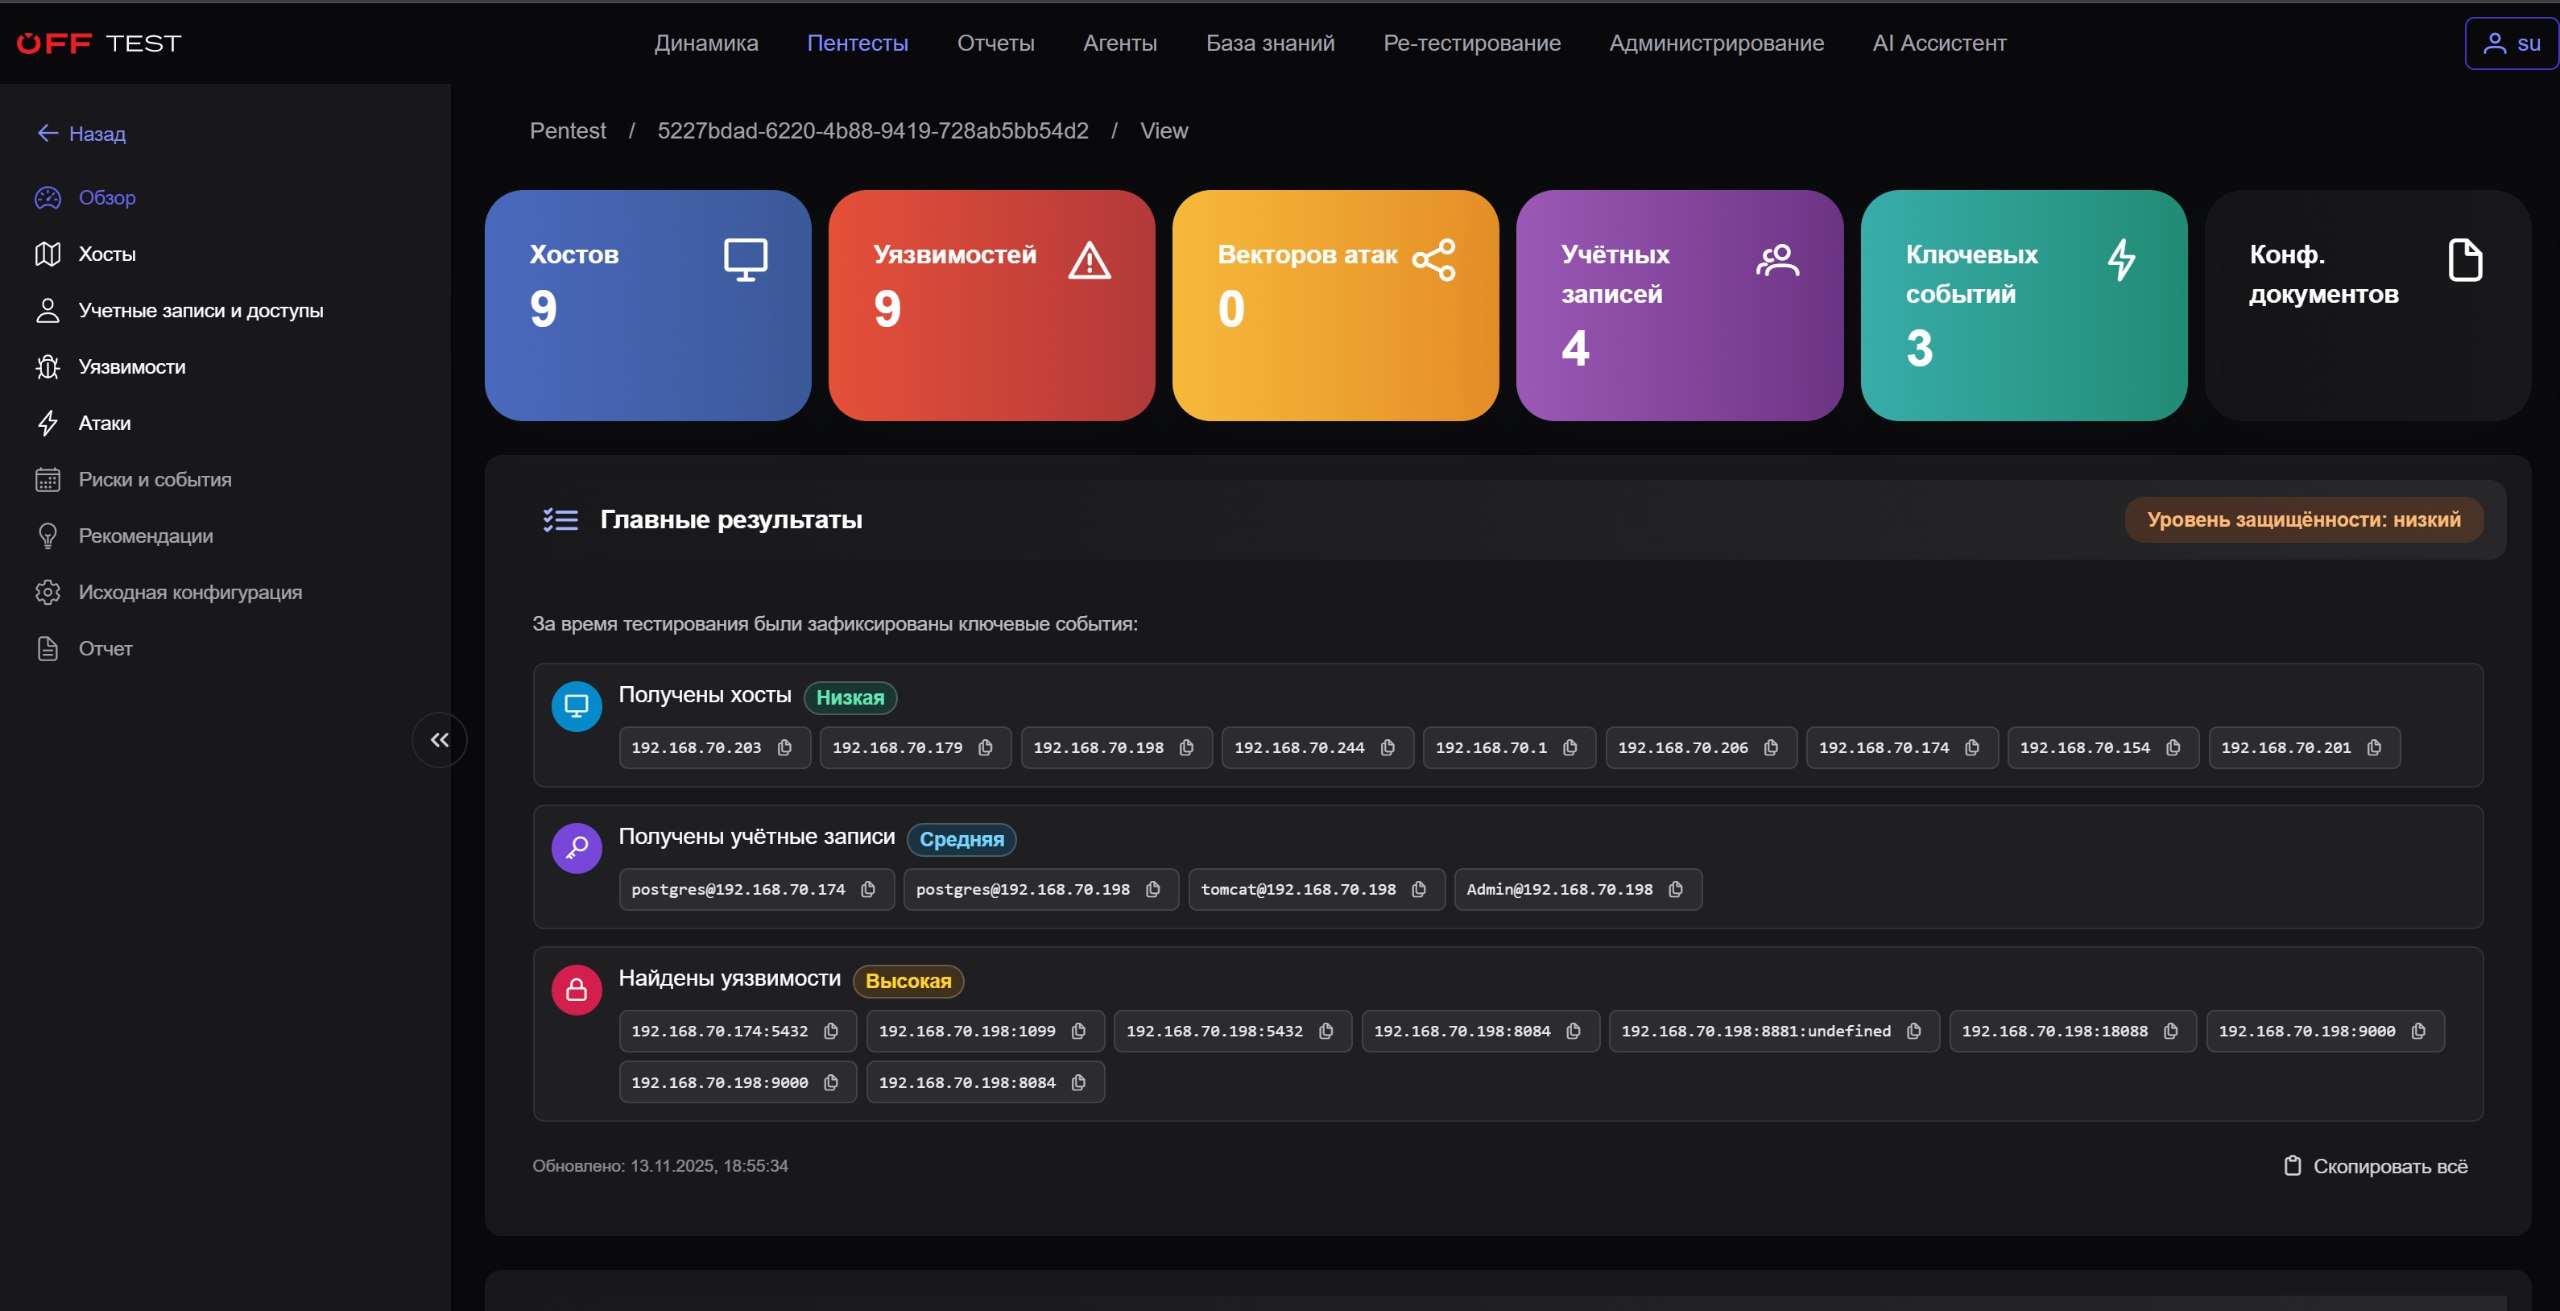2560x1311 pixels.
Task: Click the users icon on Учётных записей card
Action: click(1778, 260)
